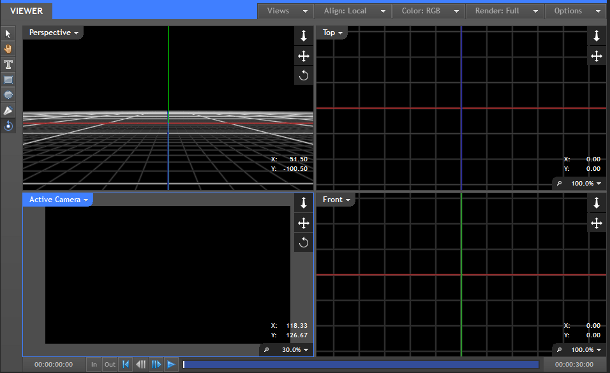Set the Out point button
Screen dimensions: 610x373
110,364
